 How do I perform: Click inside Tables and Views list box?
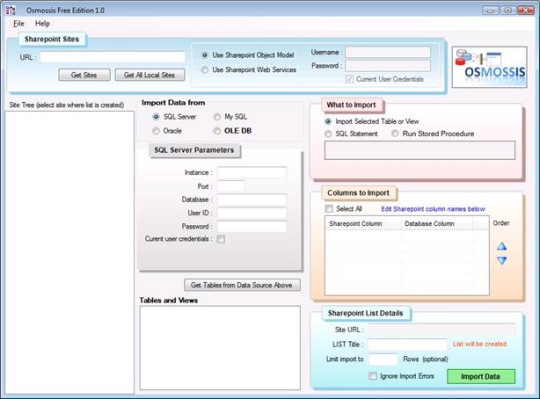[x=220, y=348]
